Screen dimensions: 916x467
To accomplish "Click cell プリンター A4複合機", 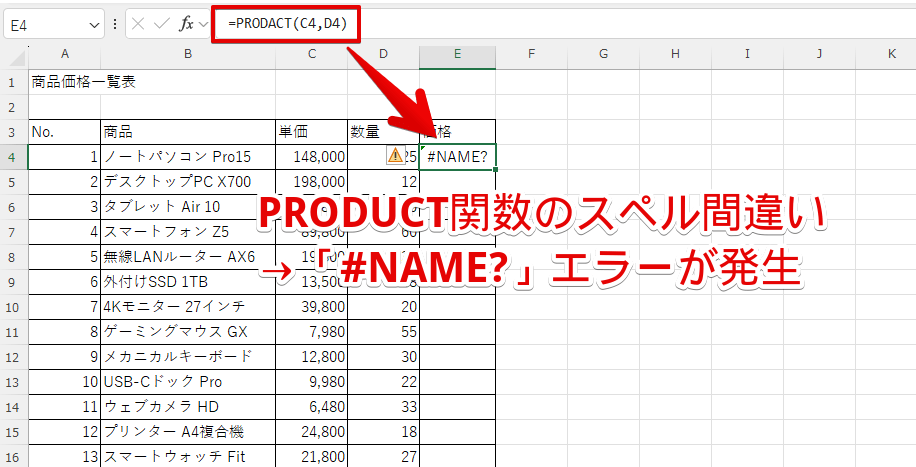I will pos(188,432).
